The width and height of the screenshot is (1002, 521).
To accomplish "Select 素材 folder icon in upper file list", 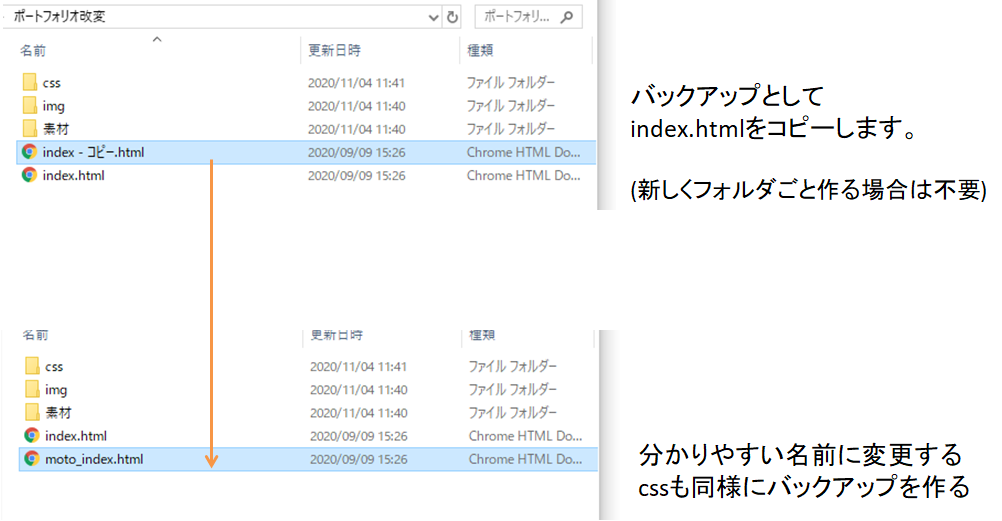I will 29,128.
